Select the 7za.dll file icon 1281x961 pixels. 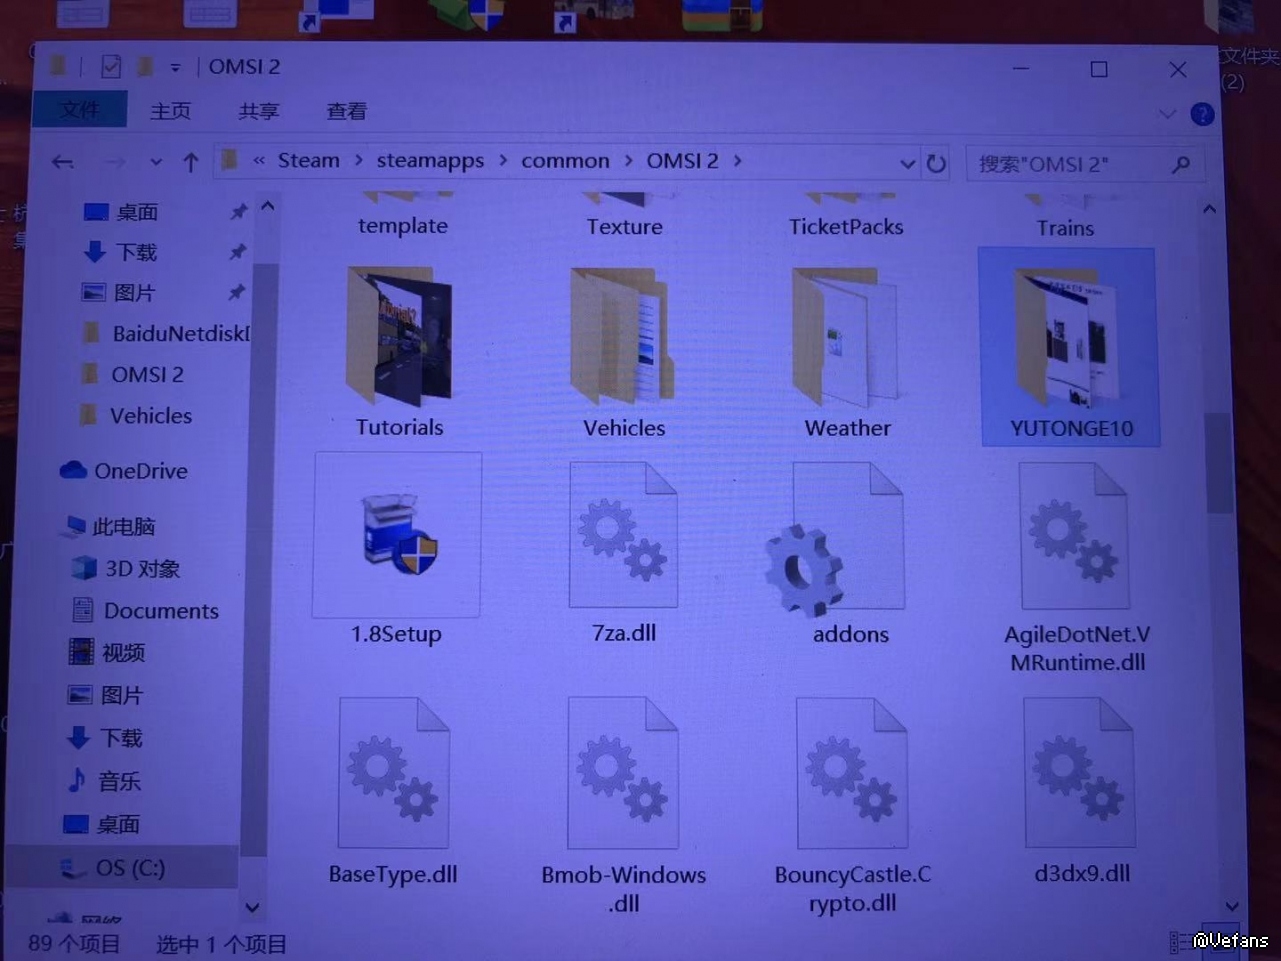(623, 535)
